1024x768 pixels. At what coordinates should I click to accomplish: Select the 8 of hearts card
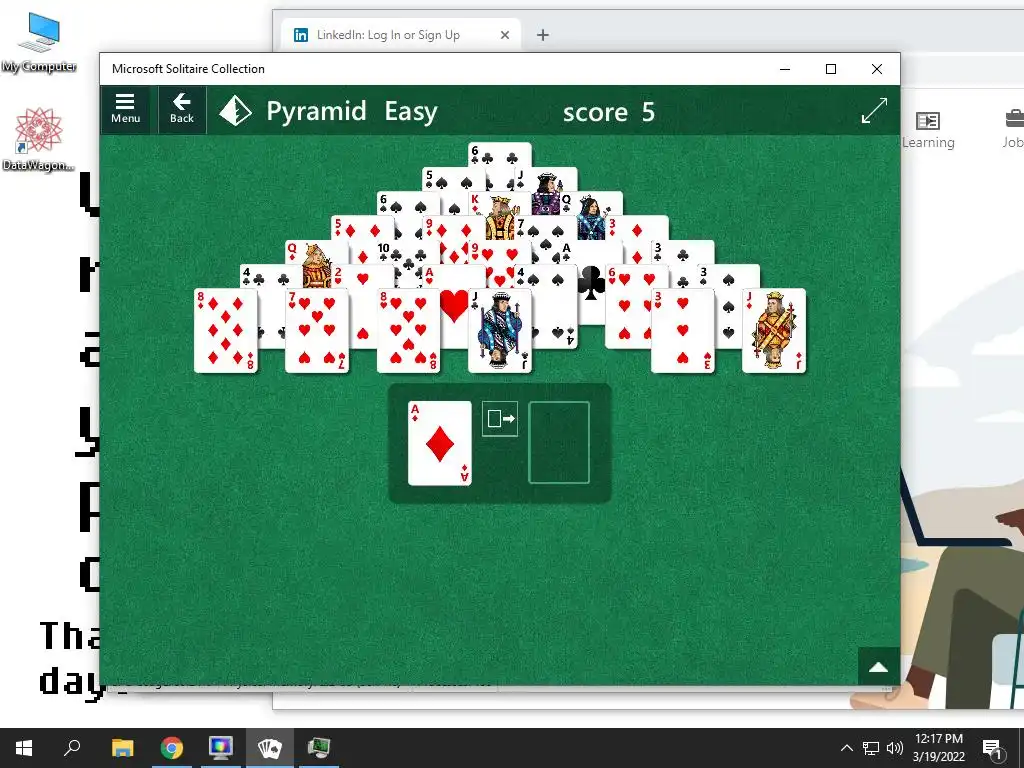pyautogui.click(x=408, y=331)
